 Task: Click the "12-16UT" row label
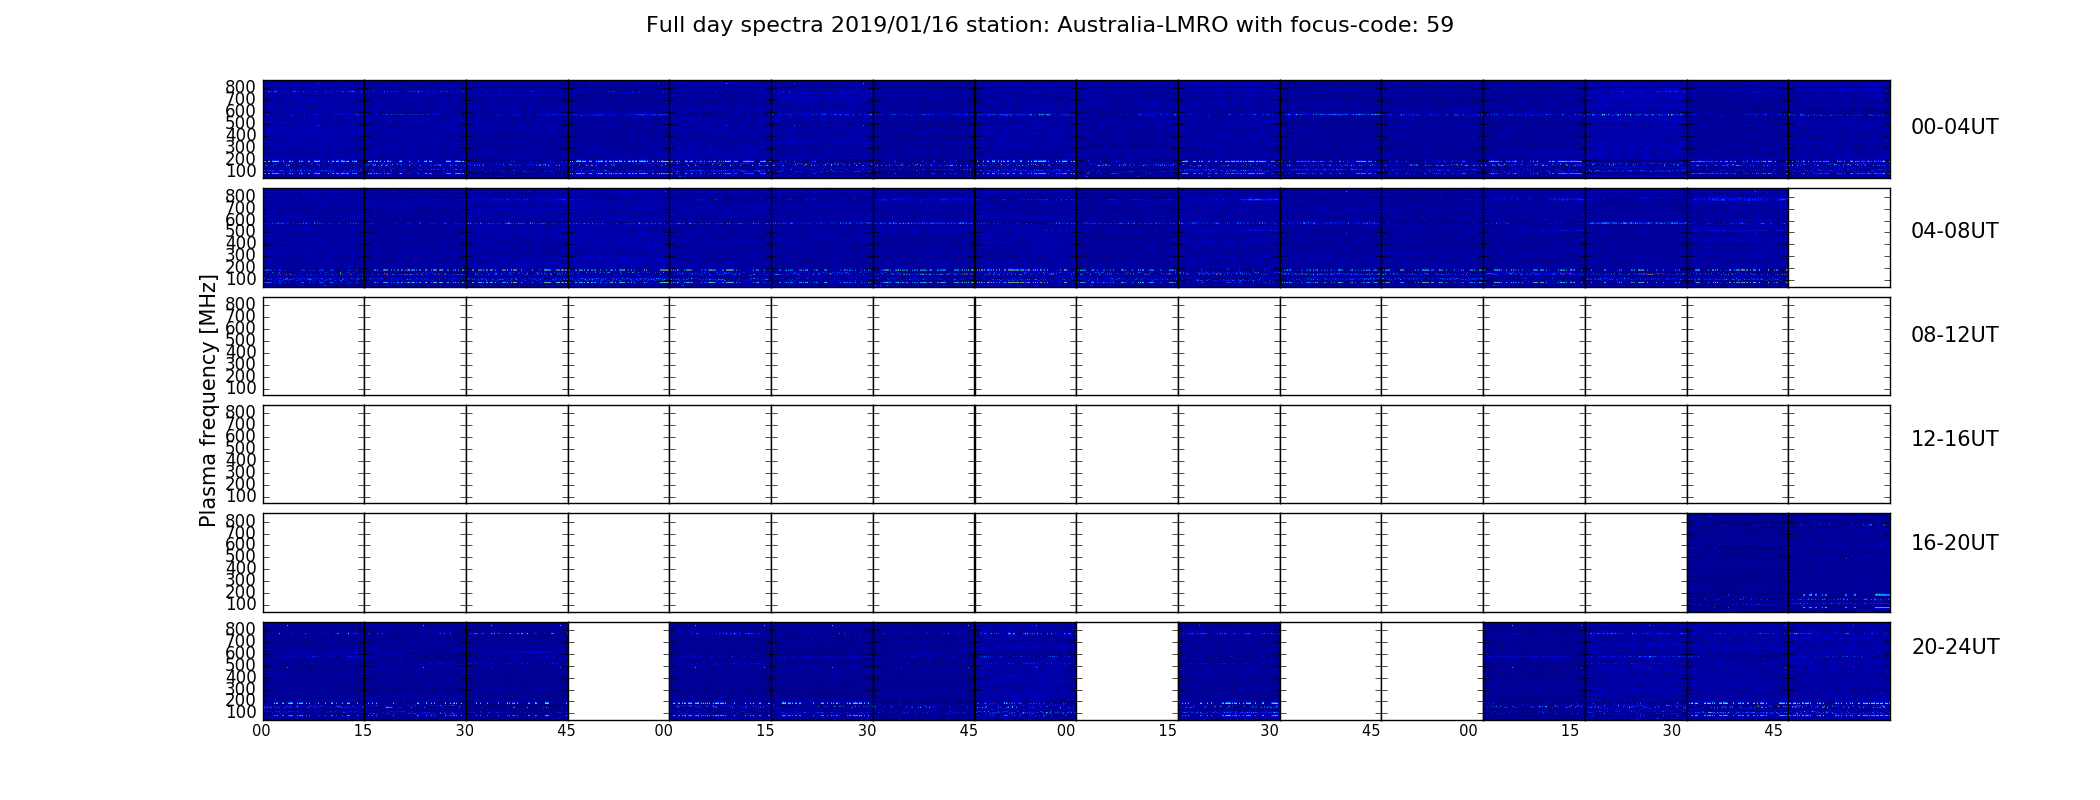pyautogui.click(x=1954, y=439)
